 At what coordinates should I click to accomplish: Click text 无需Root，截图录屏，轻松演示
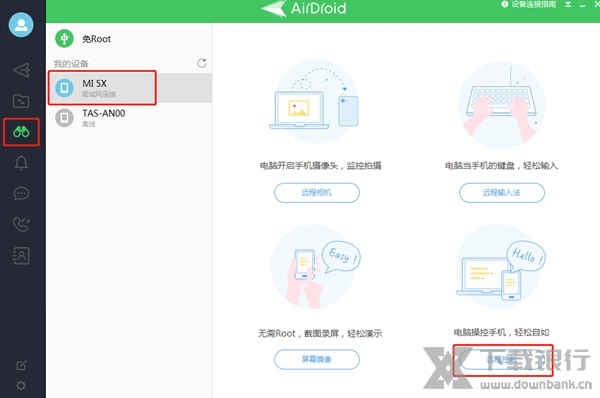click(x=320, y=333)
